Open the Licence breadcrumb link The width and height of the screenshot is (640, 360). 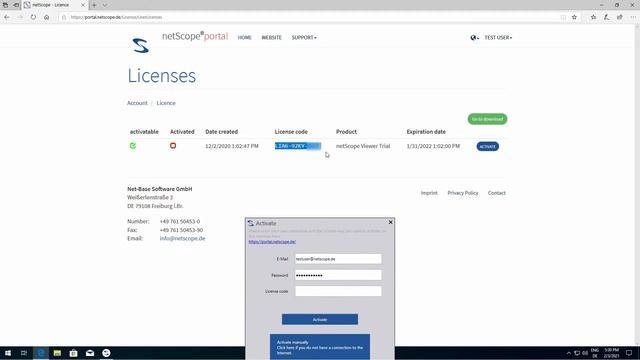[166, 103]
